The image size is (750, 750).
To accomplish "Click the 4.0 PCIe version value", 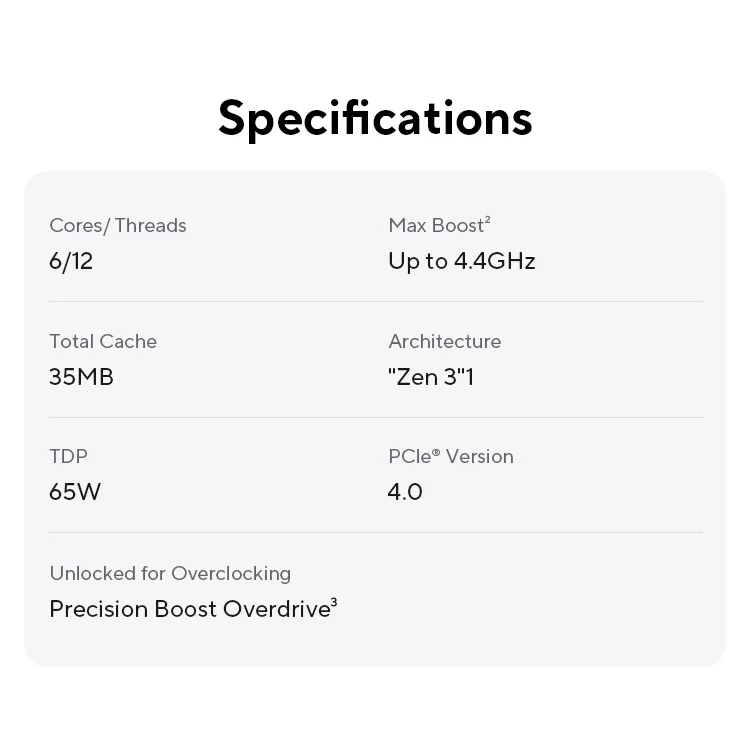I will pyautogui.click(x=405, y=492).
